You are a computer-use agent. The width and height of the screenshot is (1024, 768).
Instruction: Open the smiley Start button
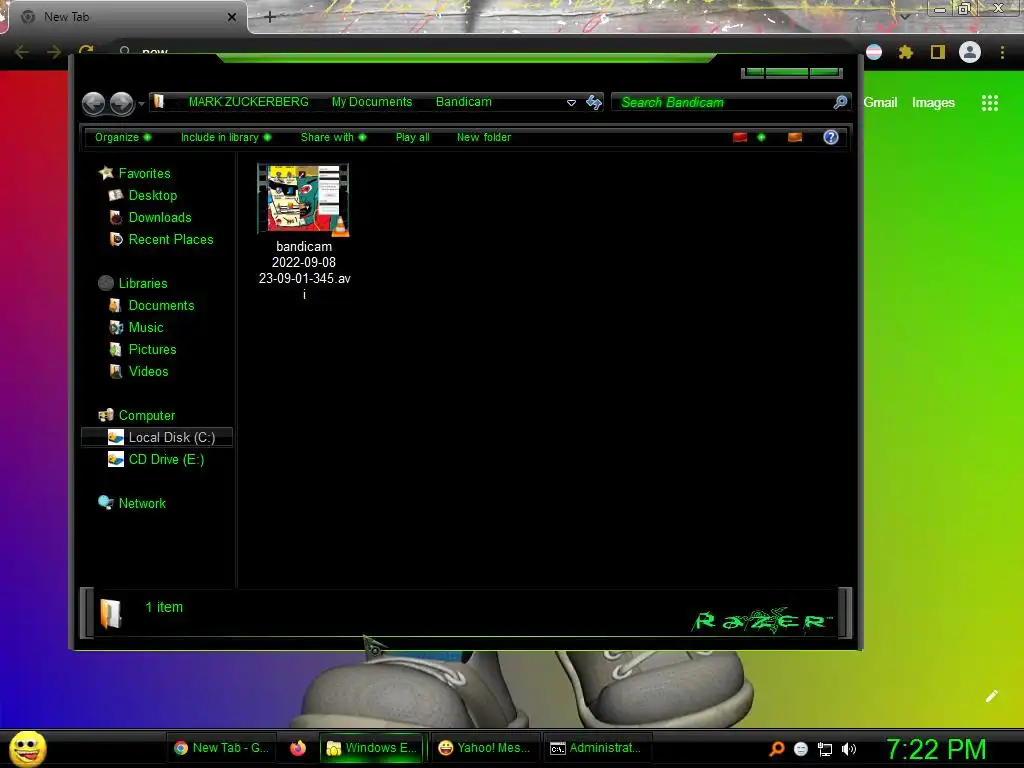[27, 748]
